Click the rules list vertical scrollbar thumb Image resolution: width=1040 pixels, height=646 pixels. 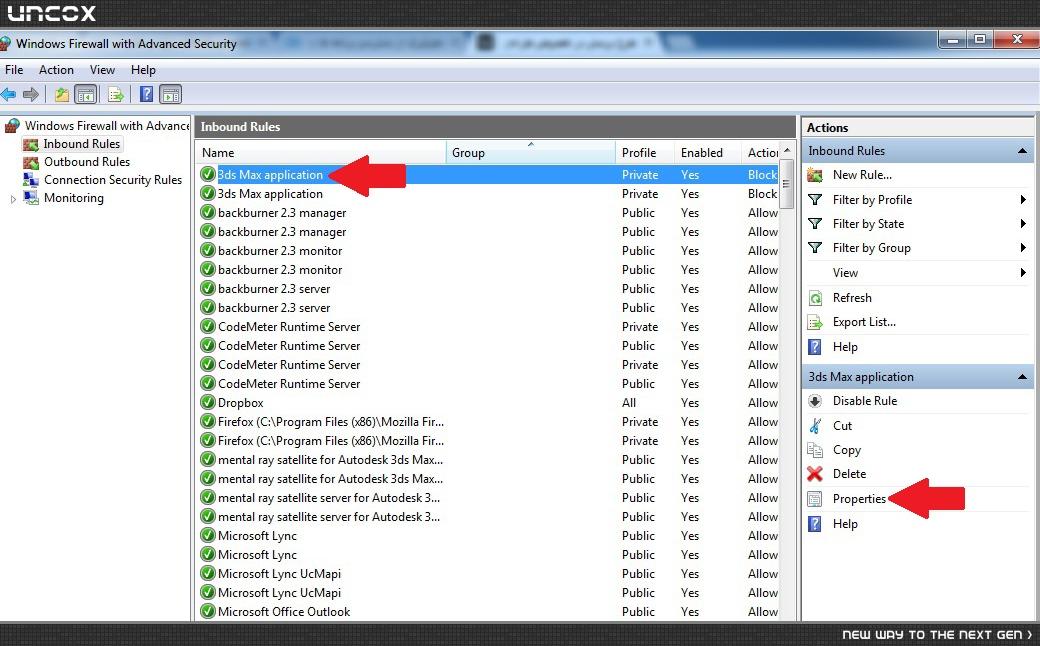(x=787, y=184)
